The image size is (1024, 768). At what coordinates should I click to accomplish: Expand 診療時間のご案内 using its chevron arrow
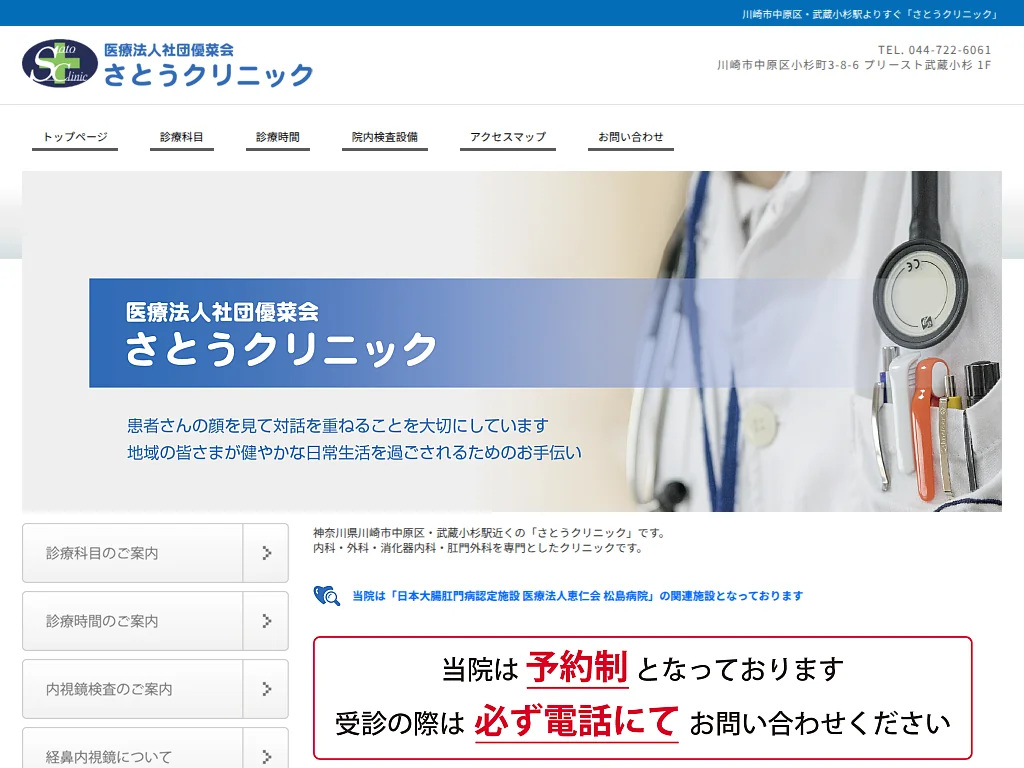(265, 620)
